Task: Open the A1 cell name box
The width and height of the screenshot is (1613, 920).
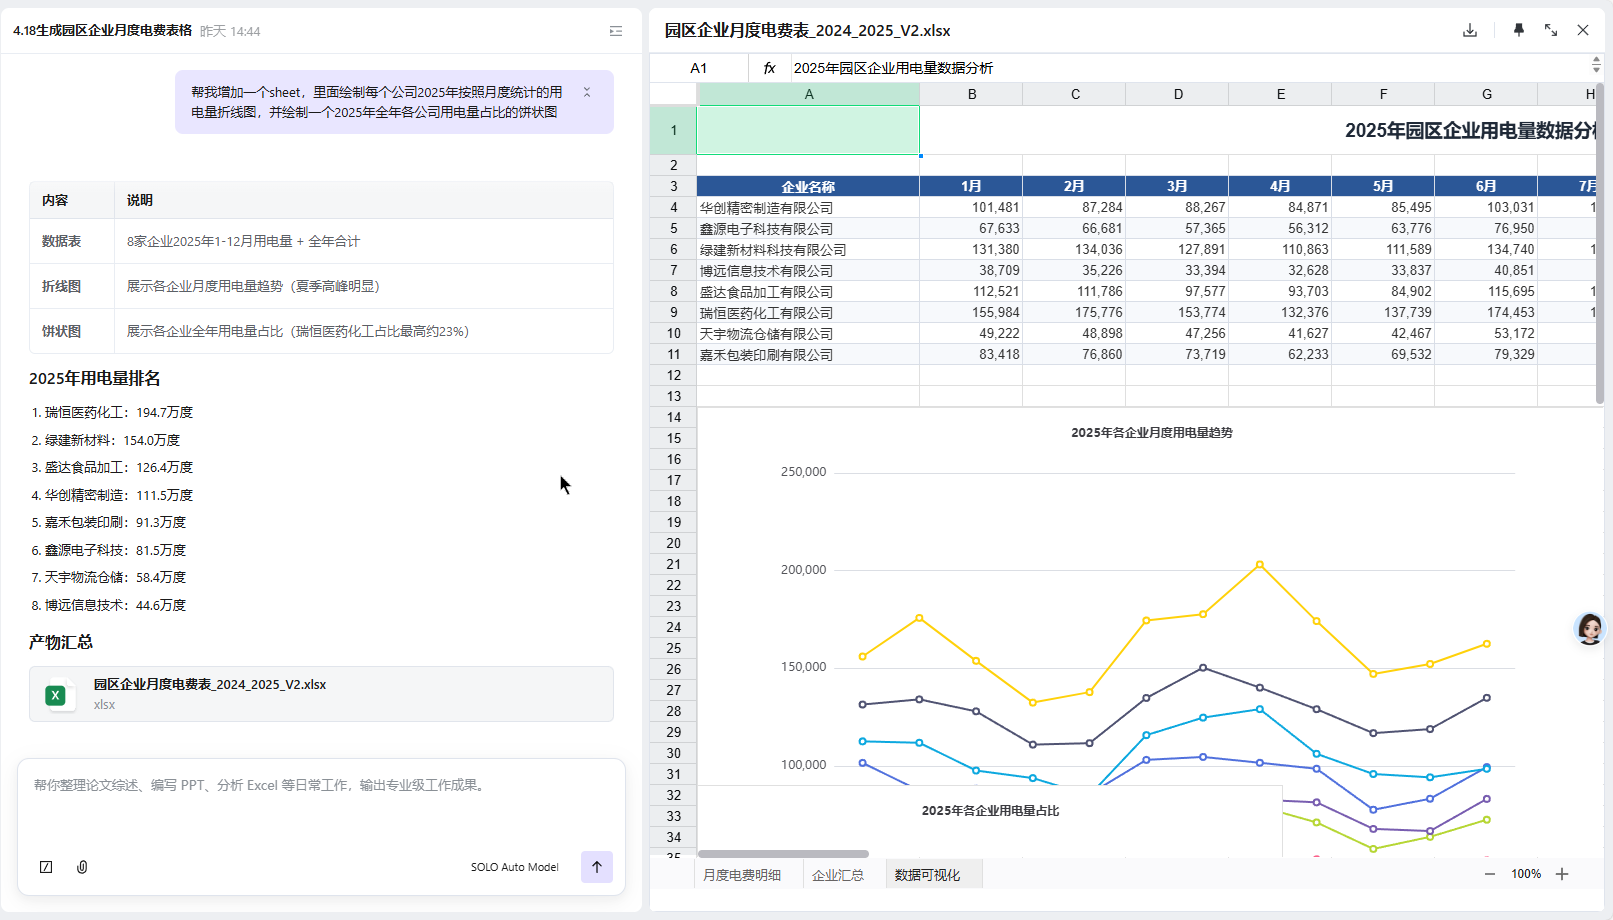Action: (699, 68)
